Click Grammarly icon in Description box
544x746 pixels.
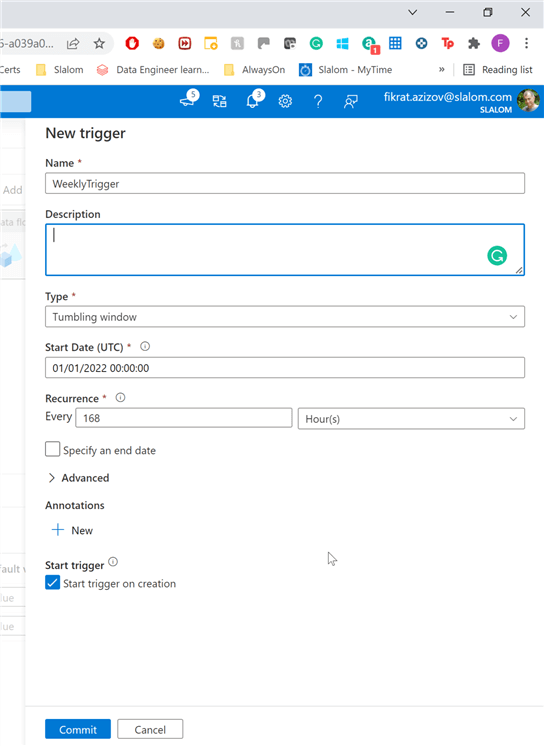[497, 255]
